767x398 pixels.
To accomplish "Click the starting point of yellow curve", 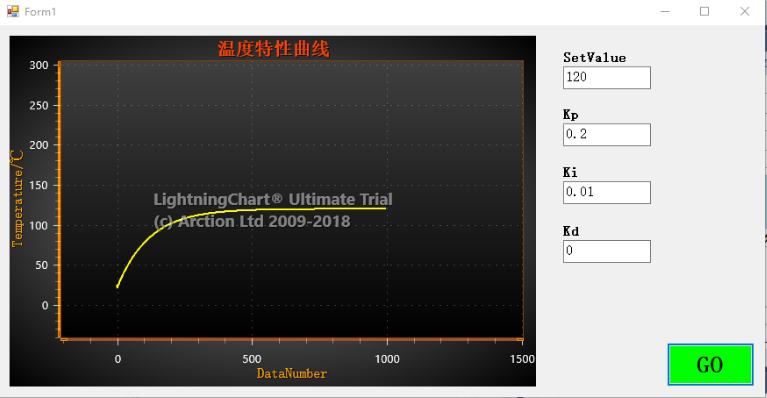I will (117, 286).
